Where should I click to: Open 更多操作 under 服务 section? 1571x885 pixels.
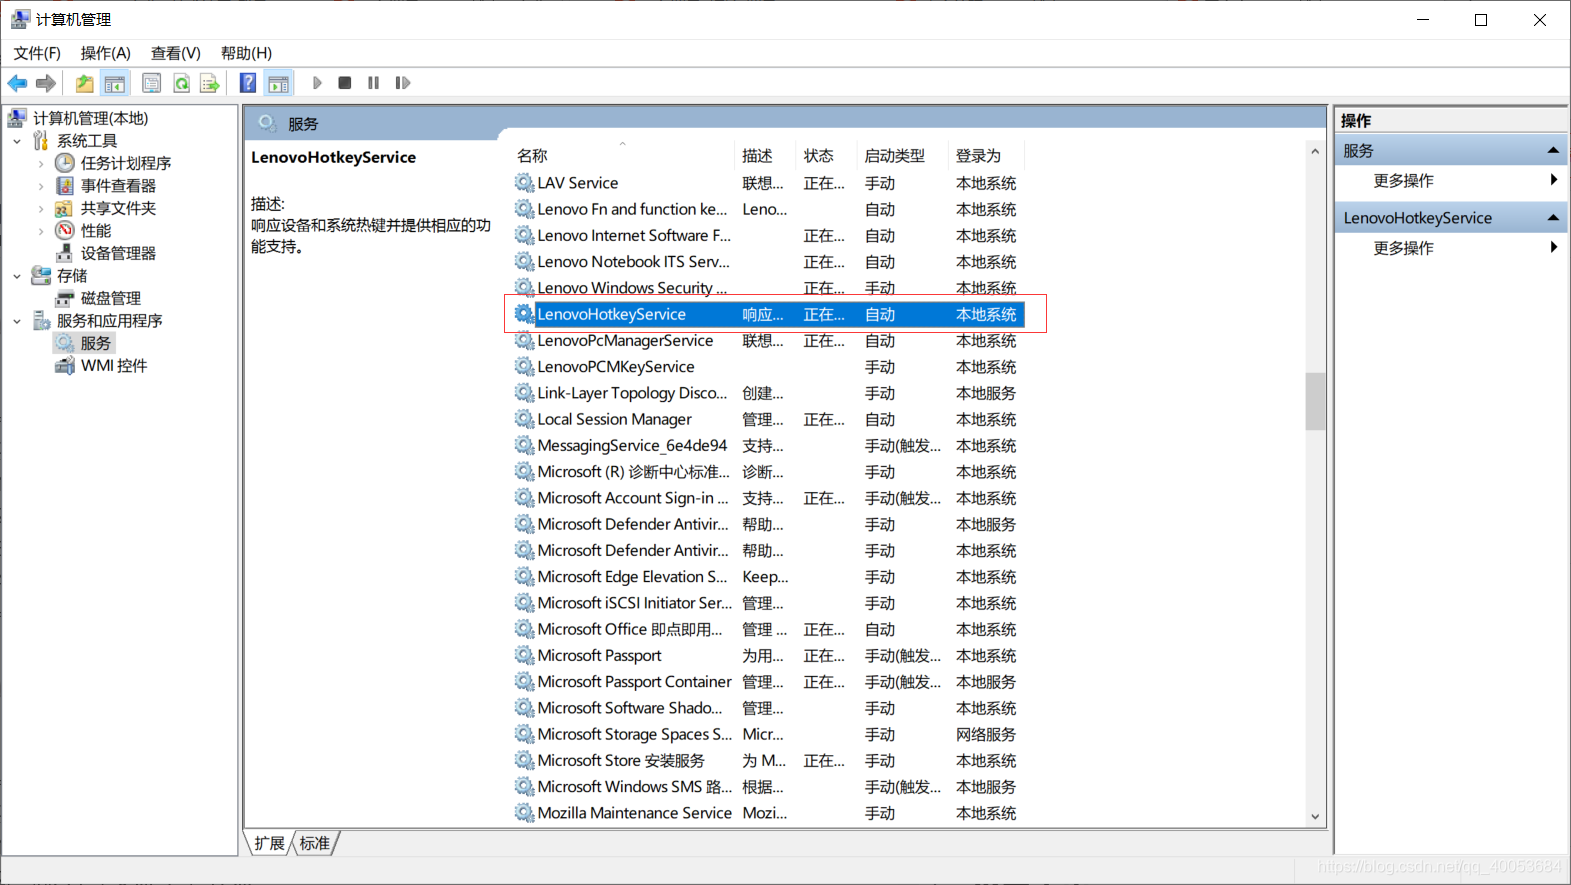[x=1403, y=180]
